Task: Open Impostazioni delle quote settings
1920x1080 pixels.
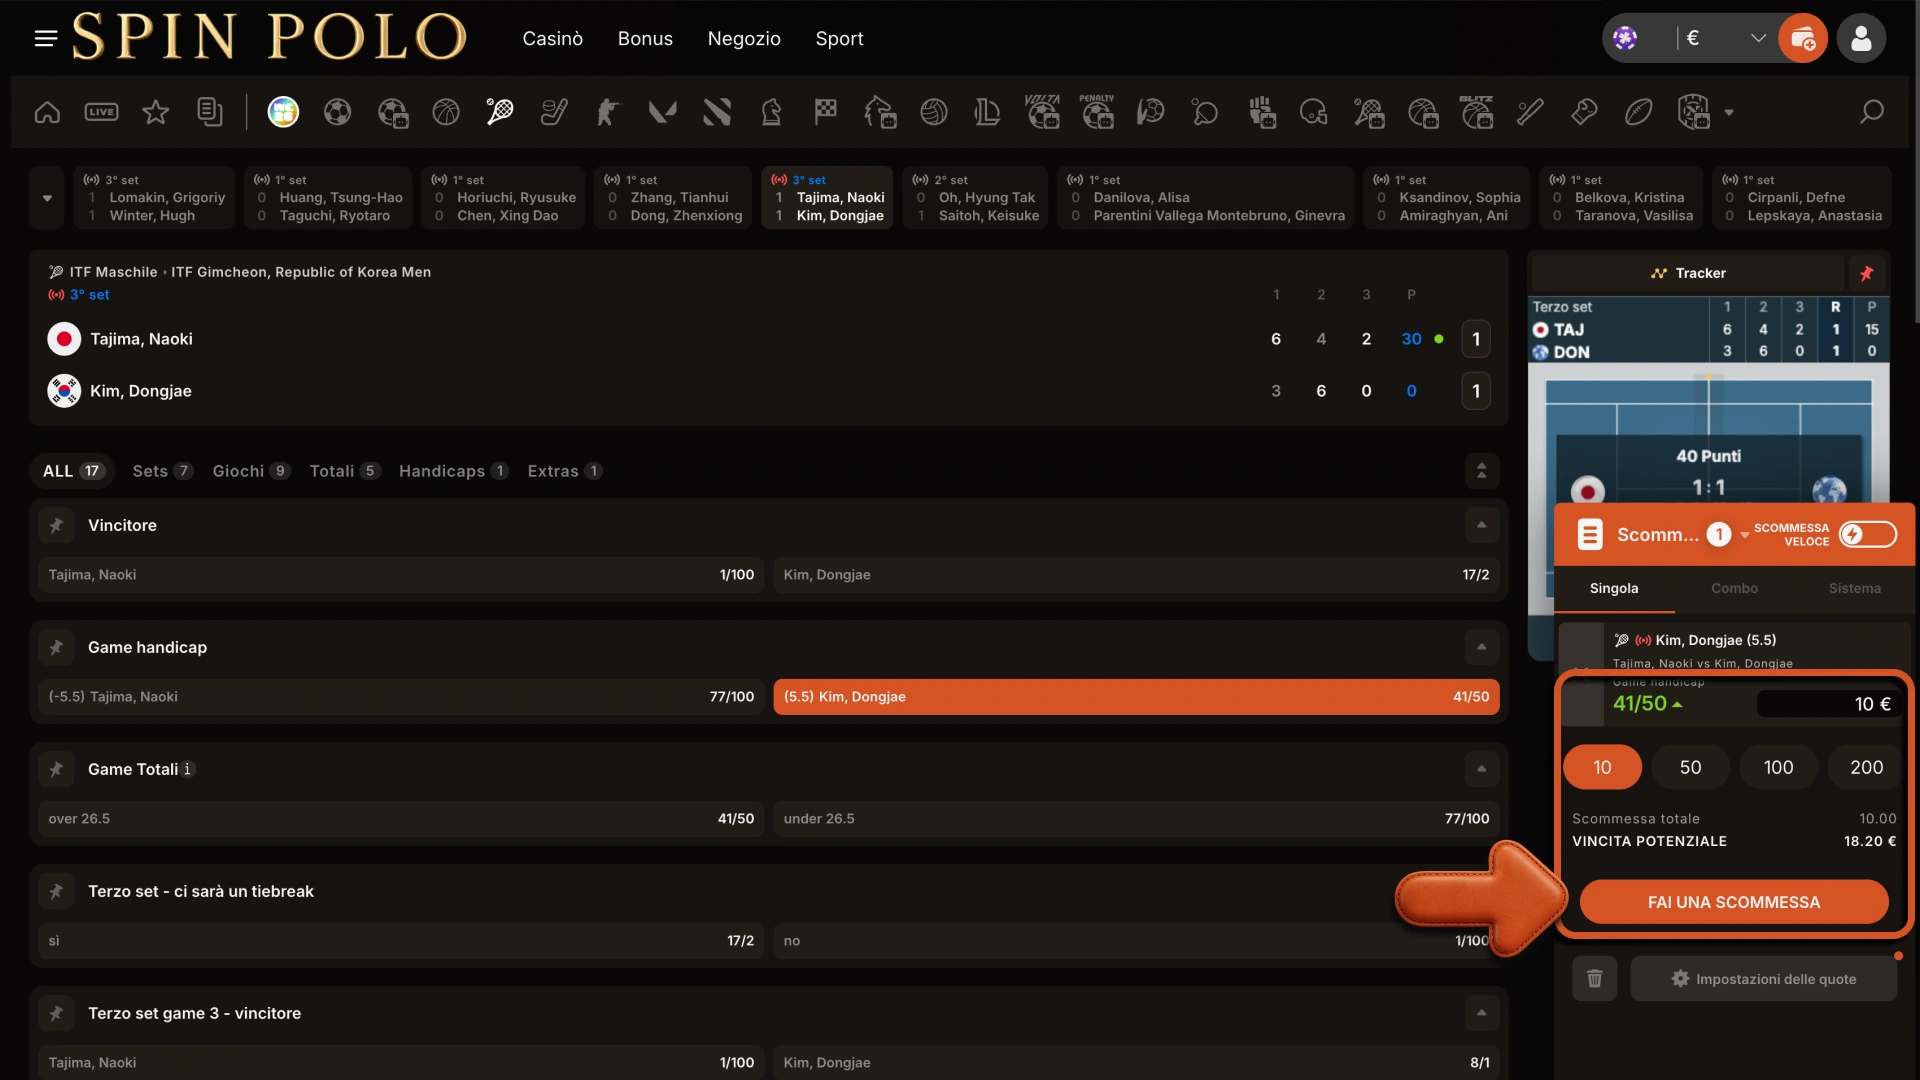Action: click(1764, 979)
